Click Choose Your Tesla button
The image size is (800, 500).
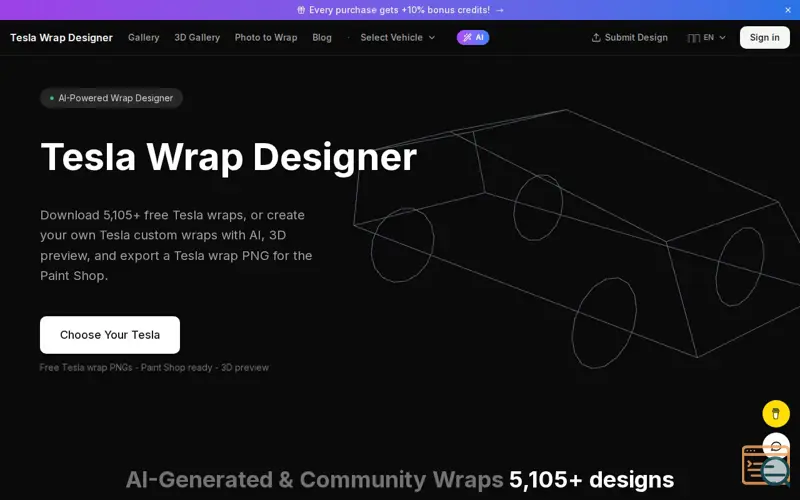click(110, 335)
